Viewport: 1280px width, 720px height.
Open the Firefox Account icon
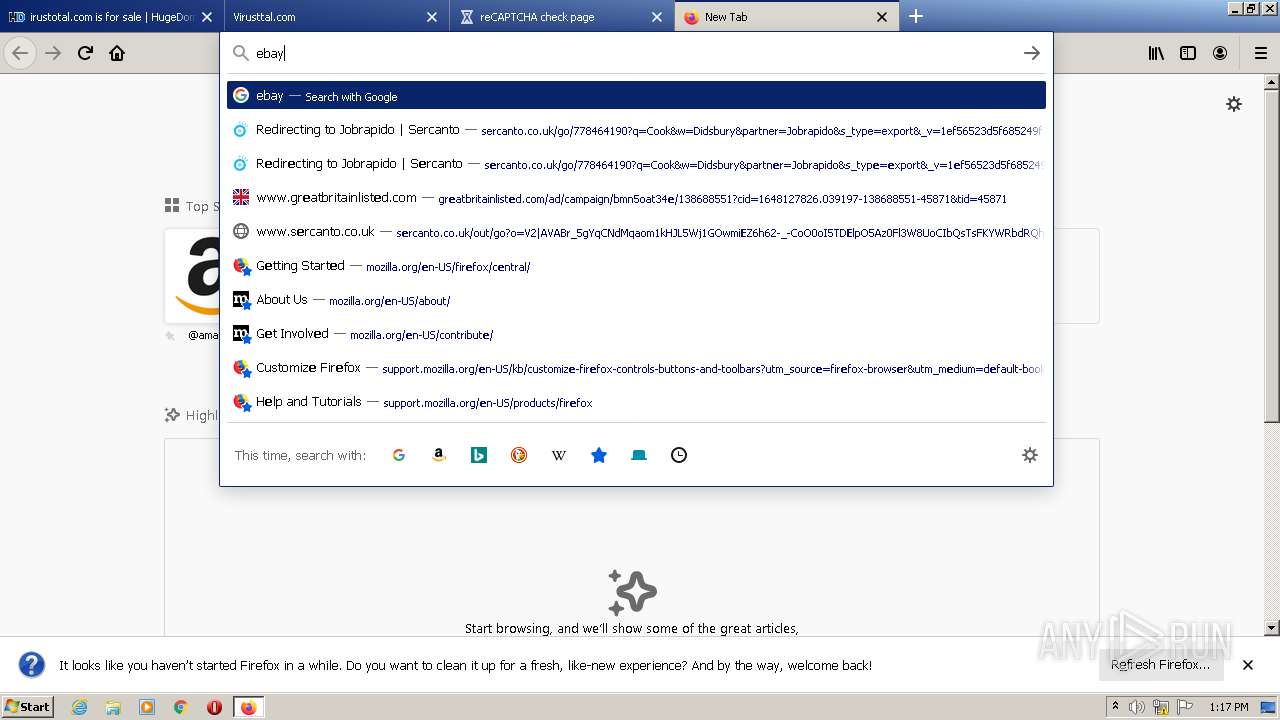tap(1220, 53)
